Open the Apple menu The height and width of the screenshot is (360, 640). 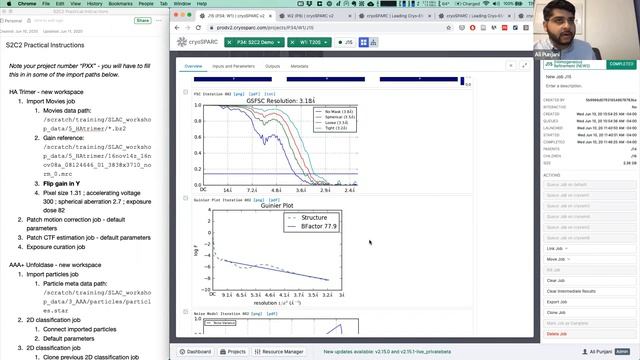[x=9, y=3]
